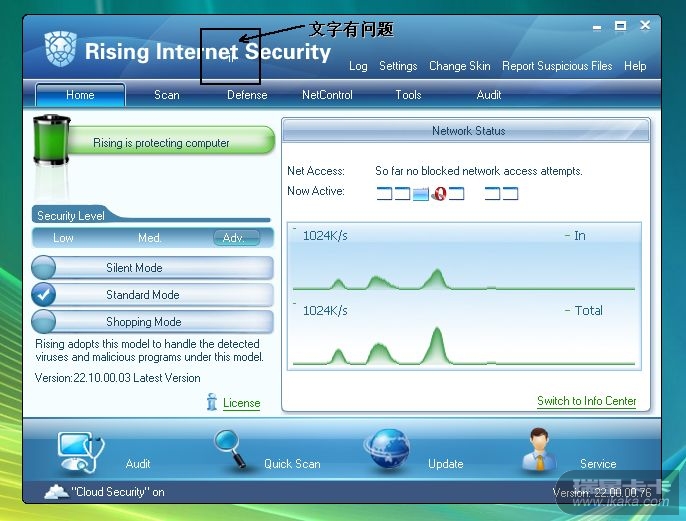This screenshot has width=686, height=521.
Task: Click the "Net Access:" label
Action: (316, 171)
